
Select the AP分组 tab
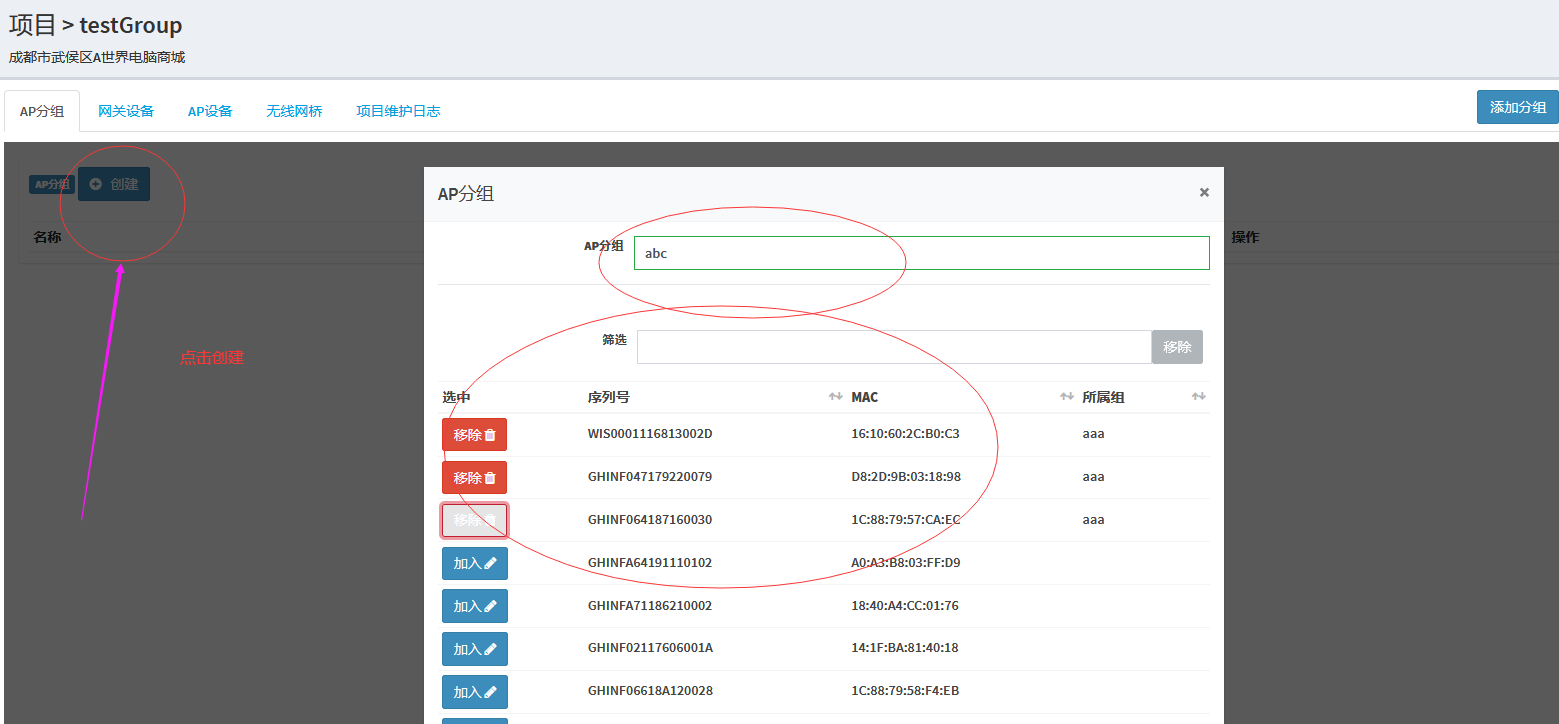pos(42,111)
